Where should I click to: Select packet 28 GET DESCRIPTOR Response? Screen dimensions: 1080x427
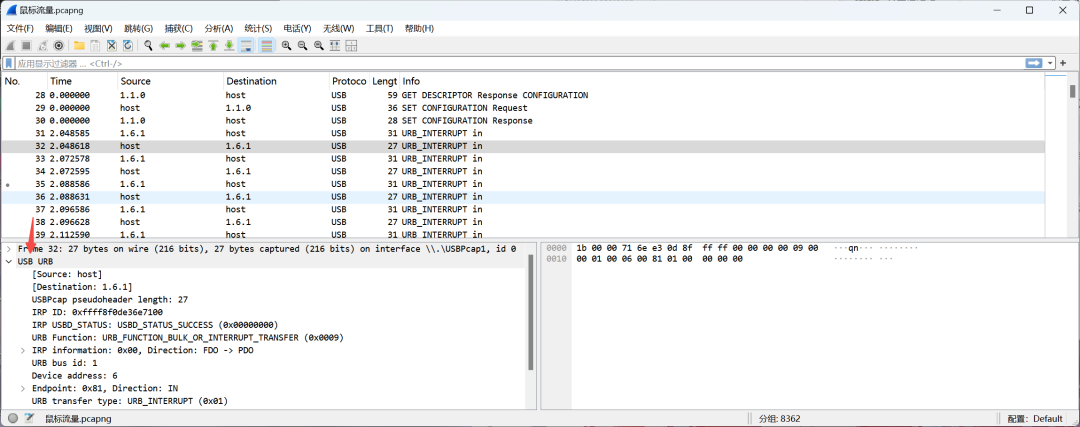523,95
